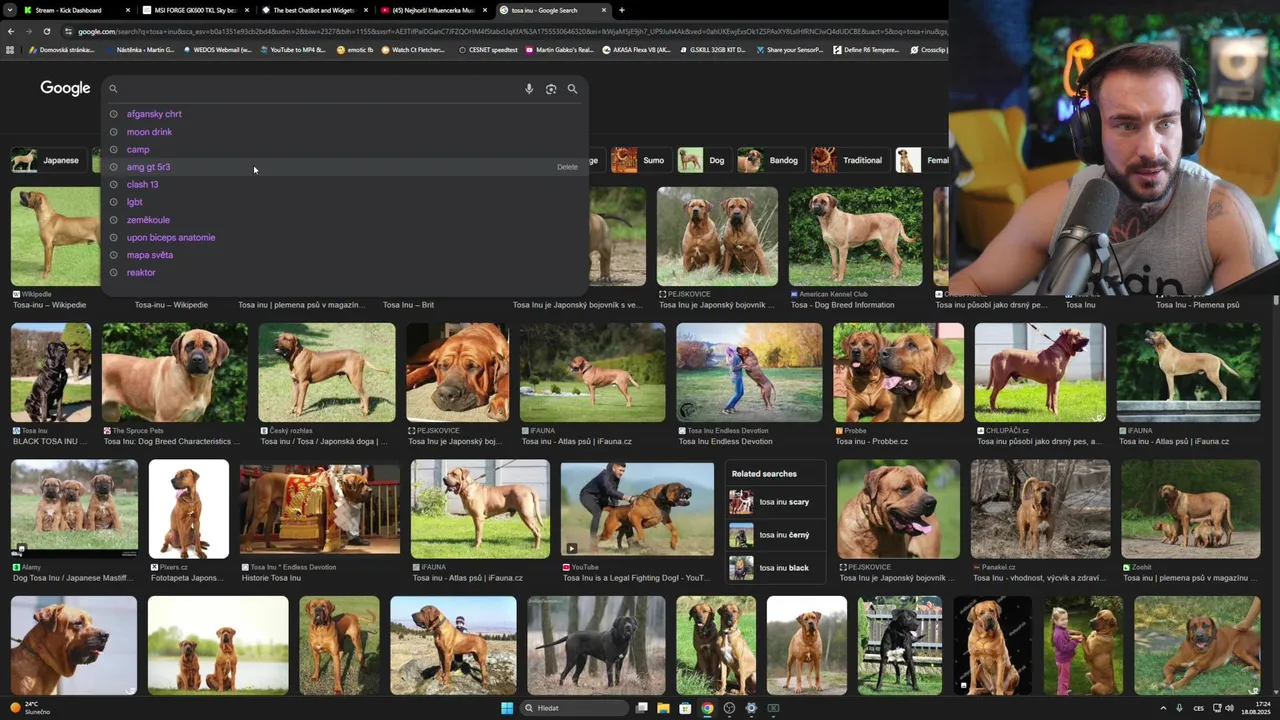Open Watch Ct Fletcher bookmark
1280x720 pixels.
(x=414, y=49)
